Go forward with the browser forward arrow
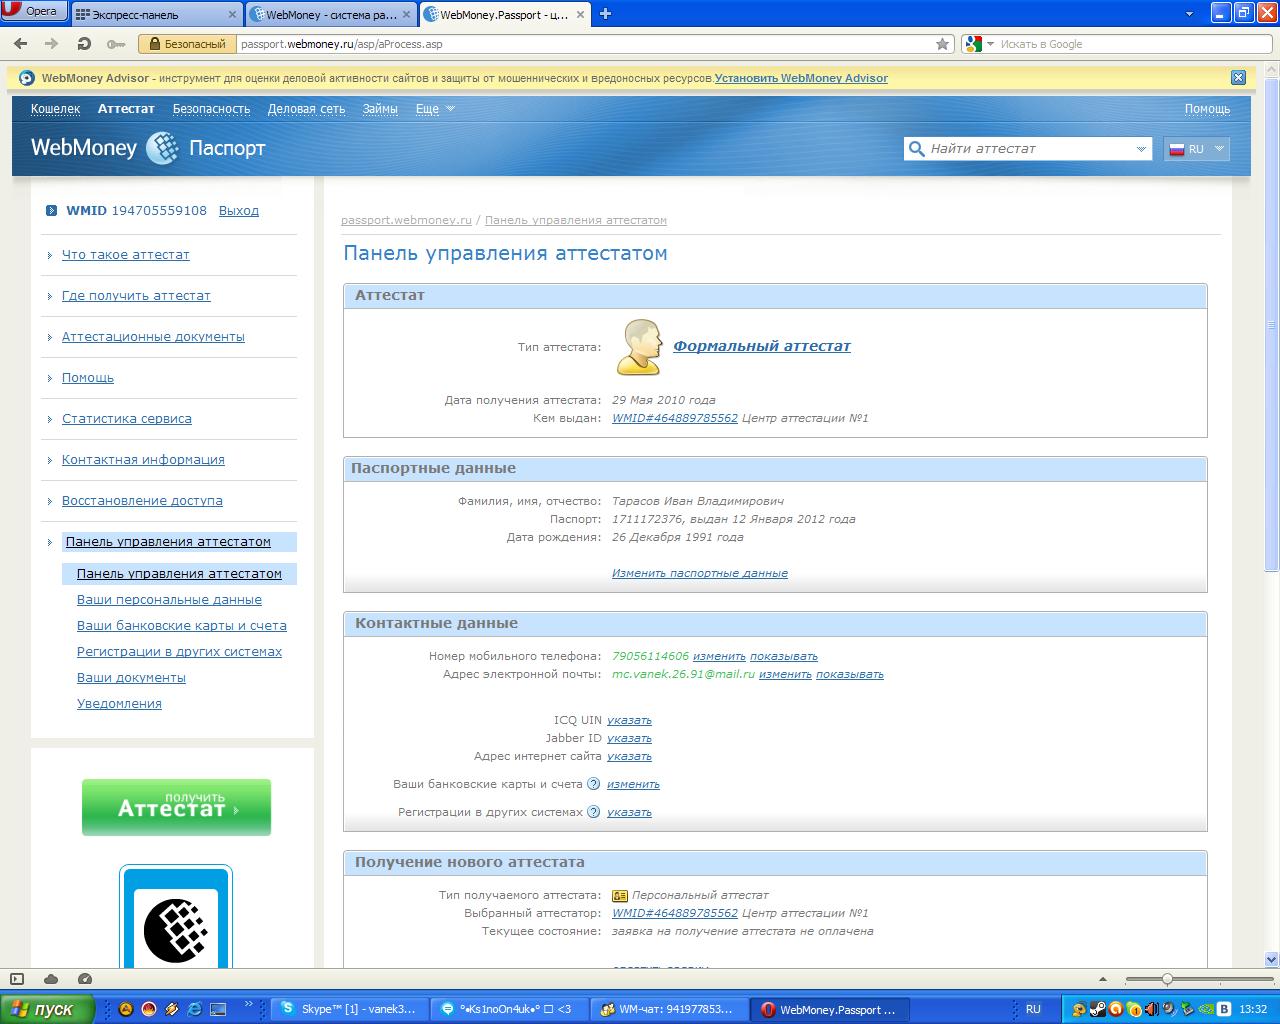This screenshot has height=1024, width=1280. (x=52, y=44)
